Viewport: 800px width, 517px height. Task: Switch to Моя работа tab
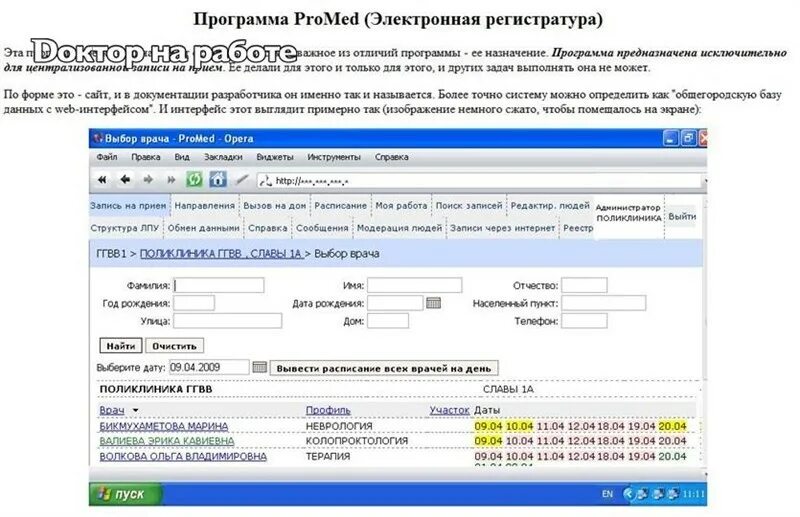click(x=402, y=206)
